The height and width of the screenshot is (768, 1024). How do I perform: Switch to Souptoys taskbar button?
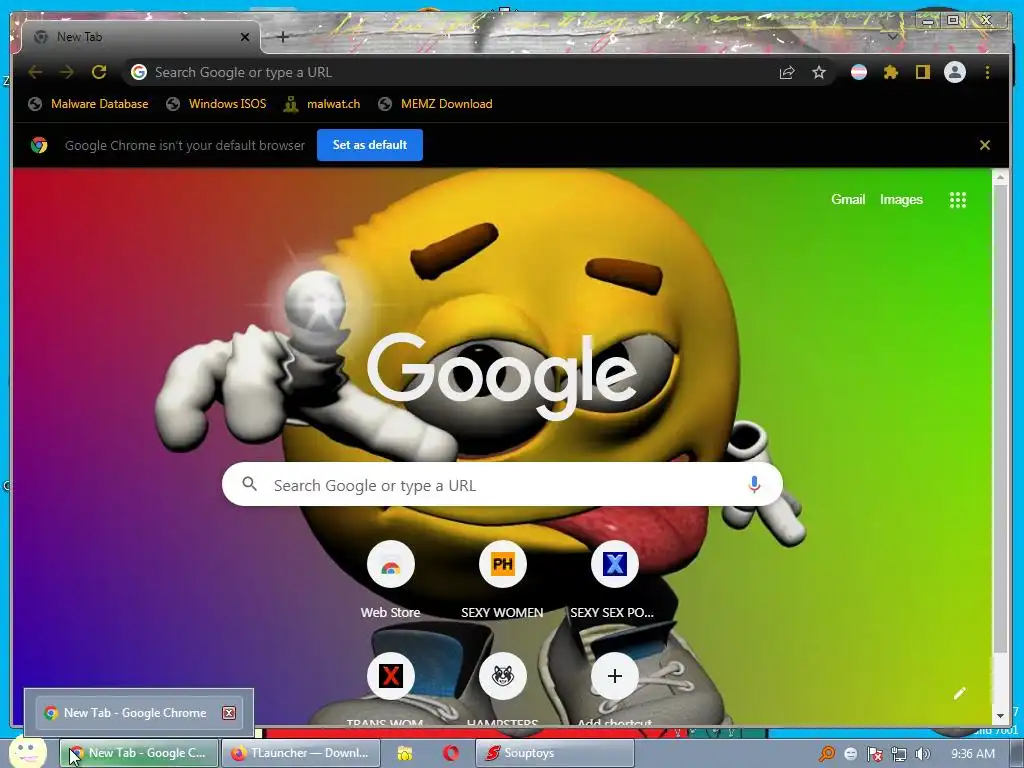(554, 753)
